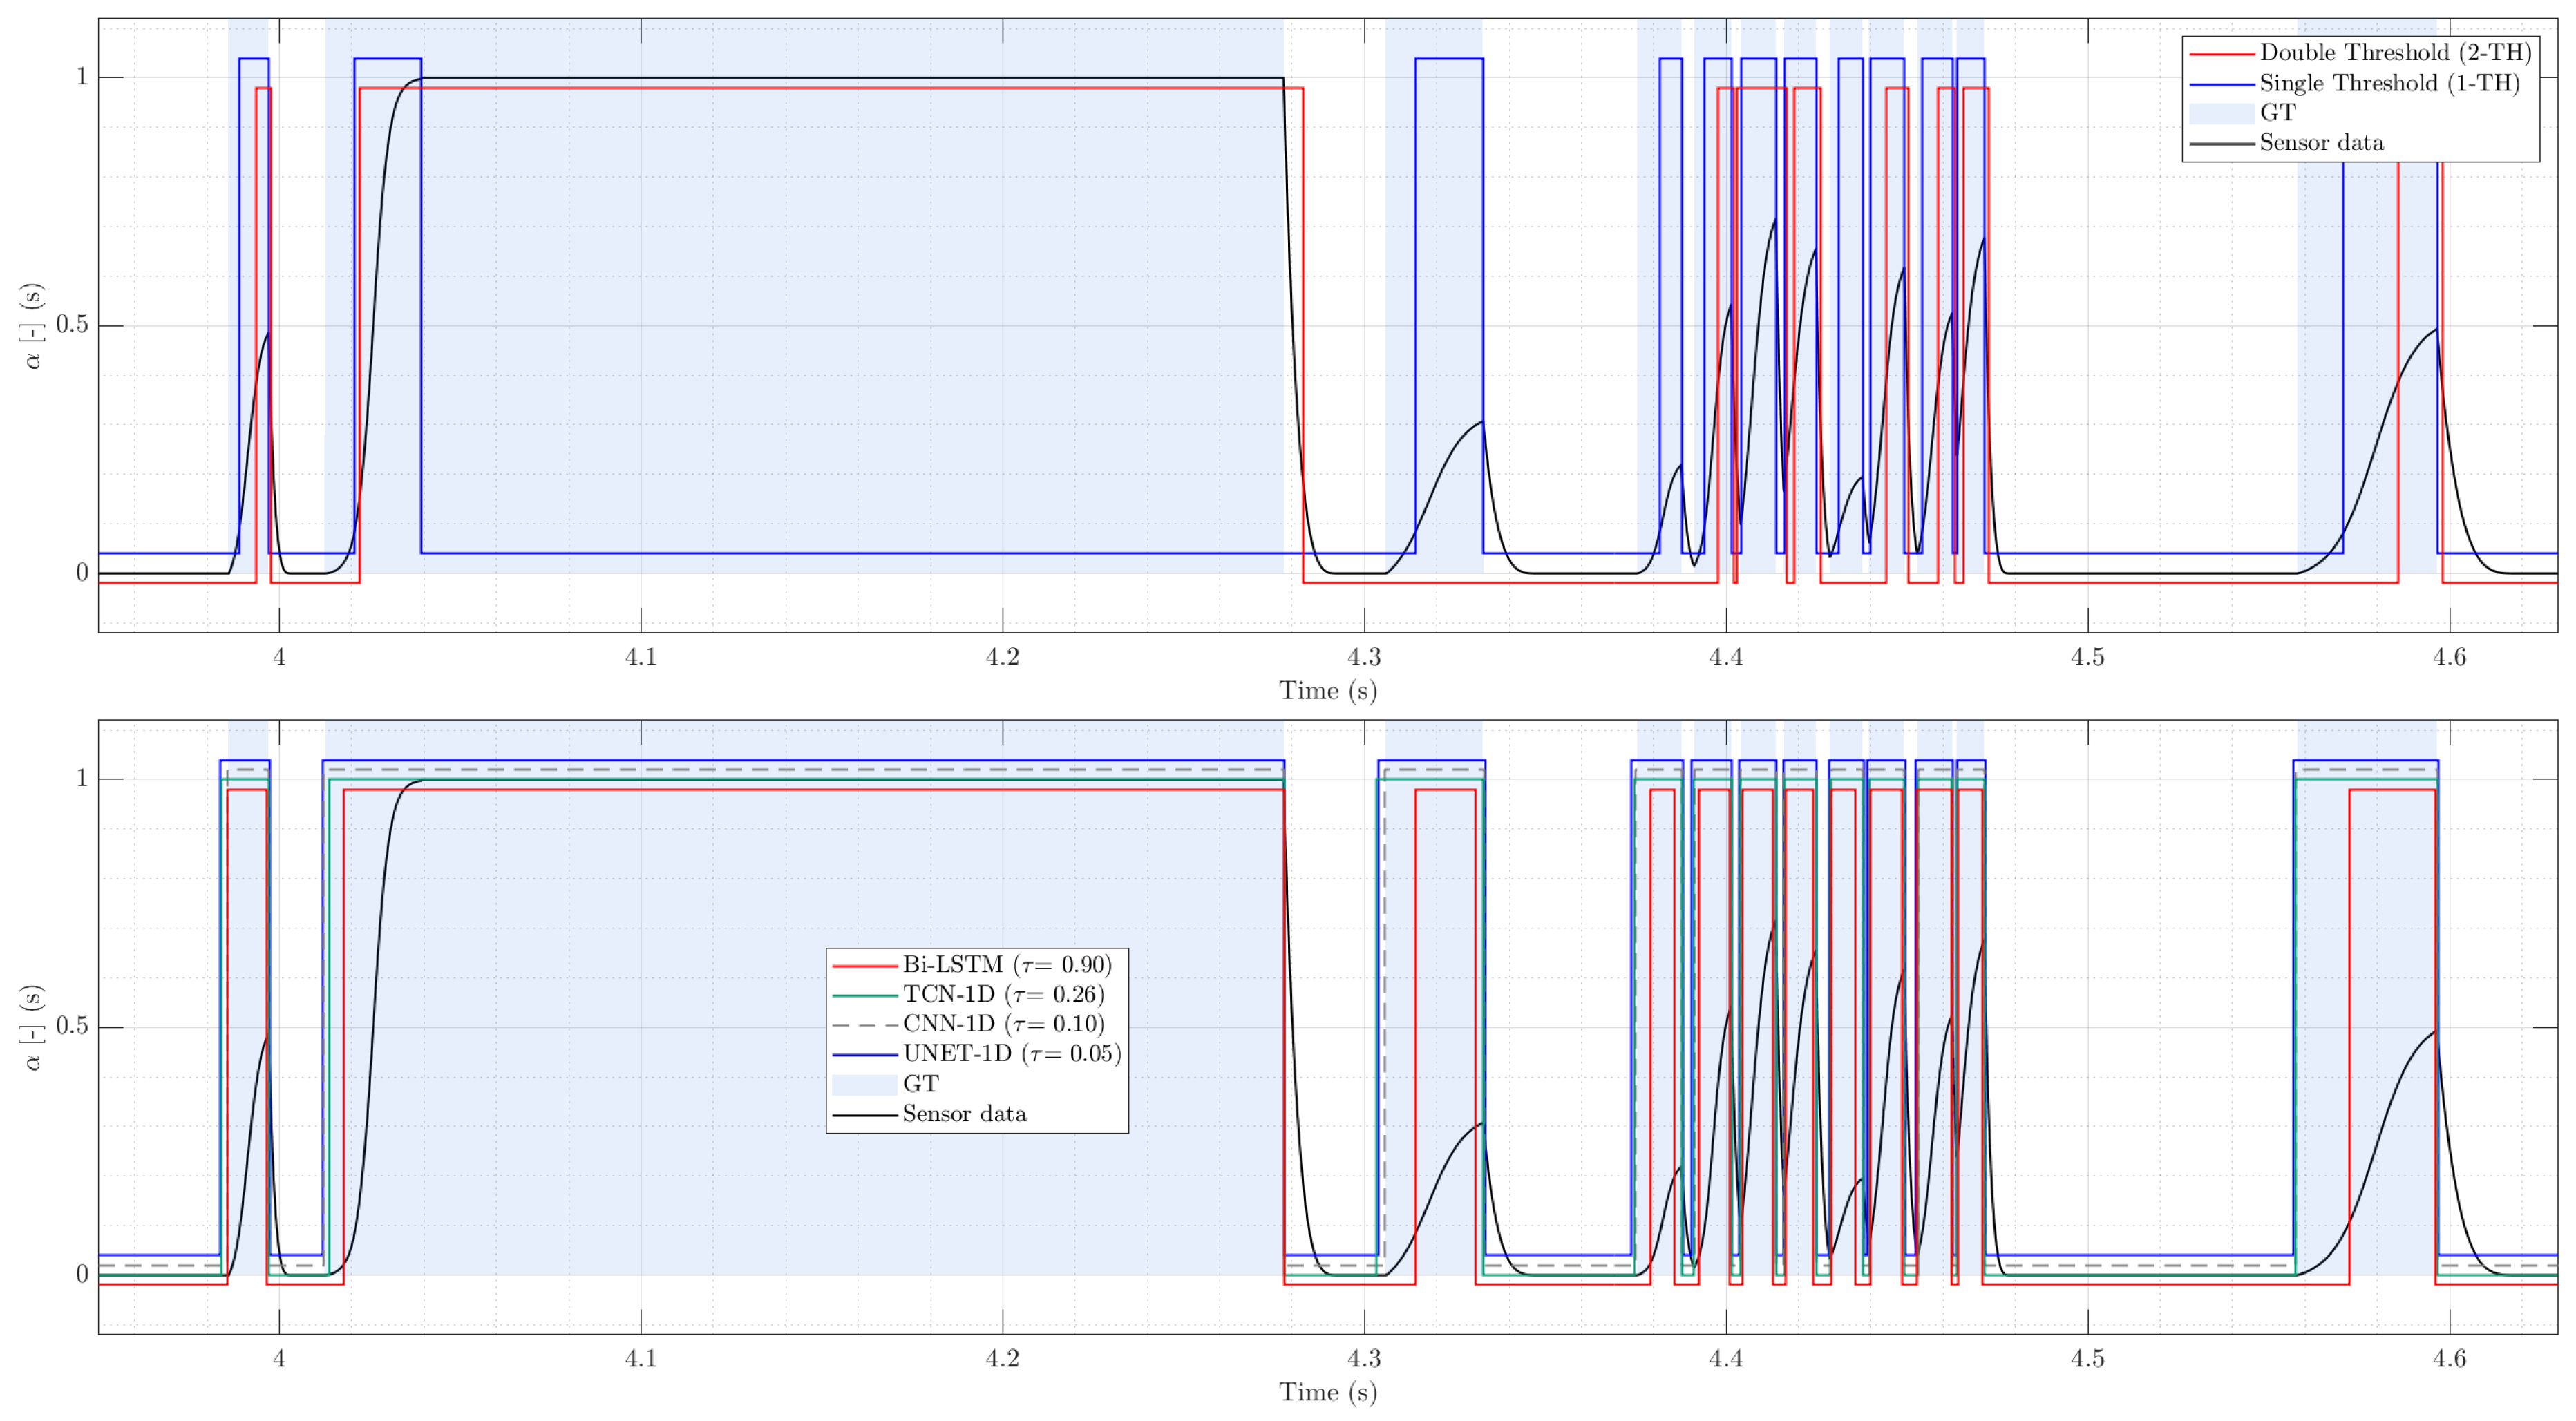Click the Single Threshold (1-TH) legend label

pyautogui.click(x=2389, y=82)
